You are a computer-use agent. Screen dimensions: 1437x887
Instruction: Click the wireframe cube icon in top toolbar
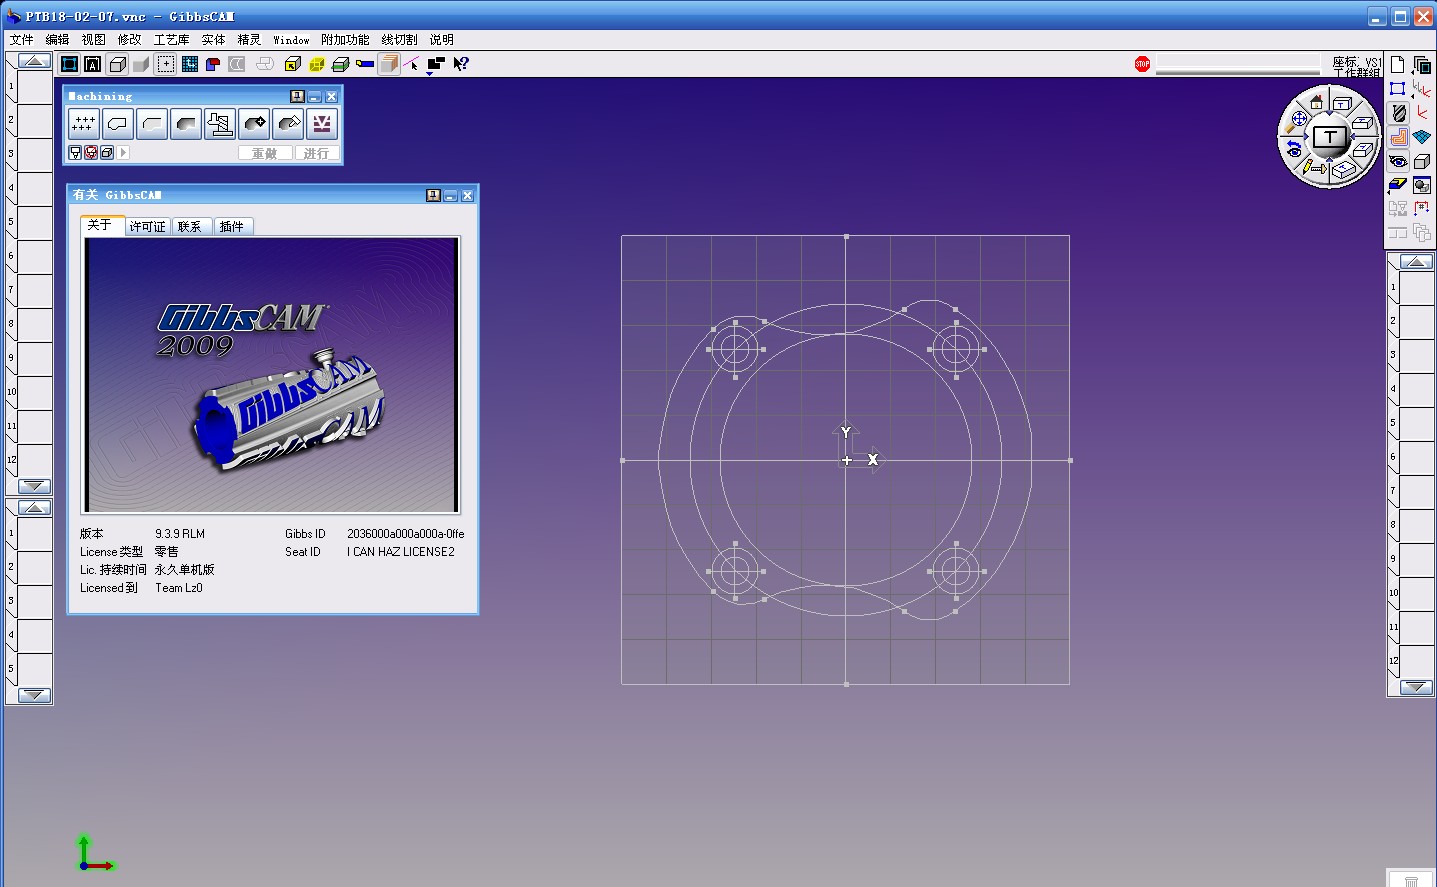117,64
